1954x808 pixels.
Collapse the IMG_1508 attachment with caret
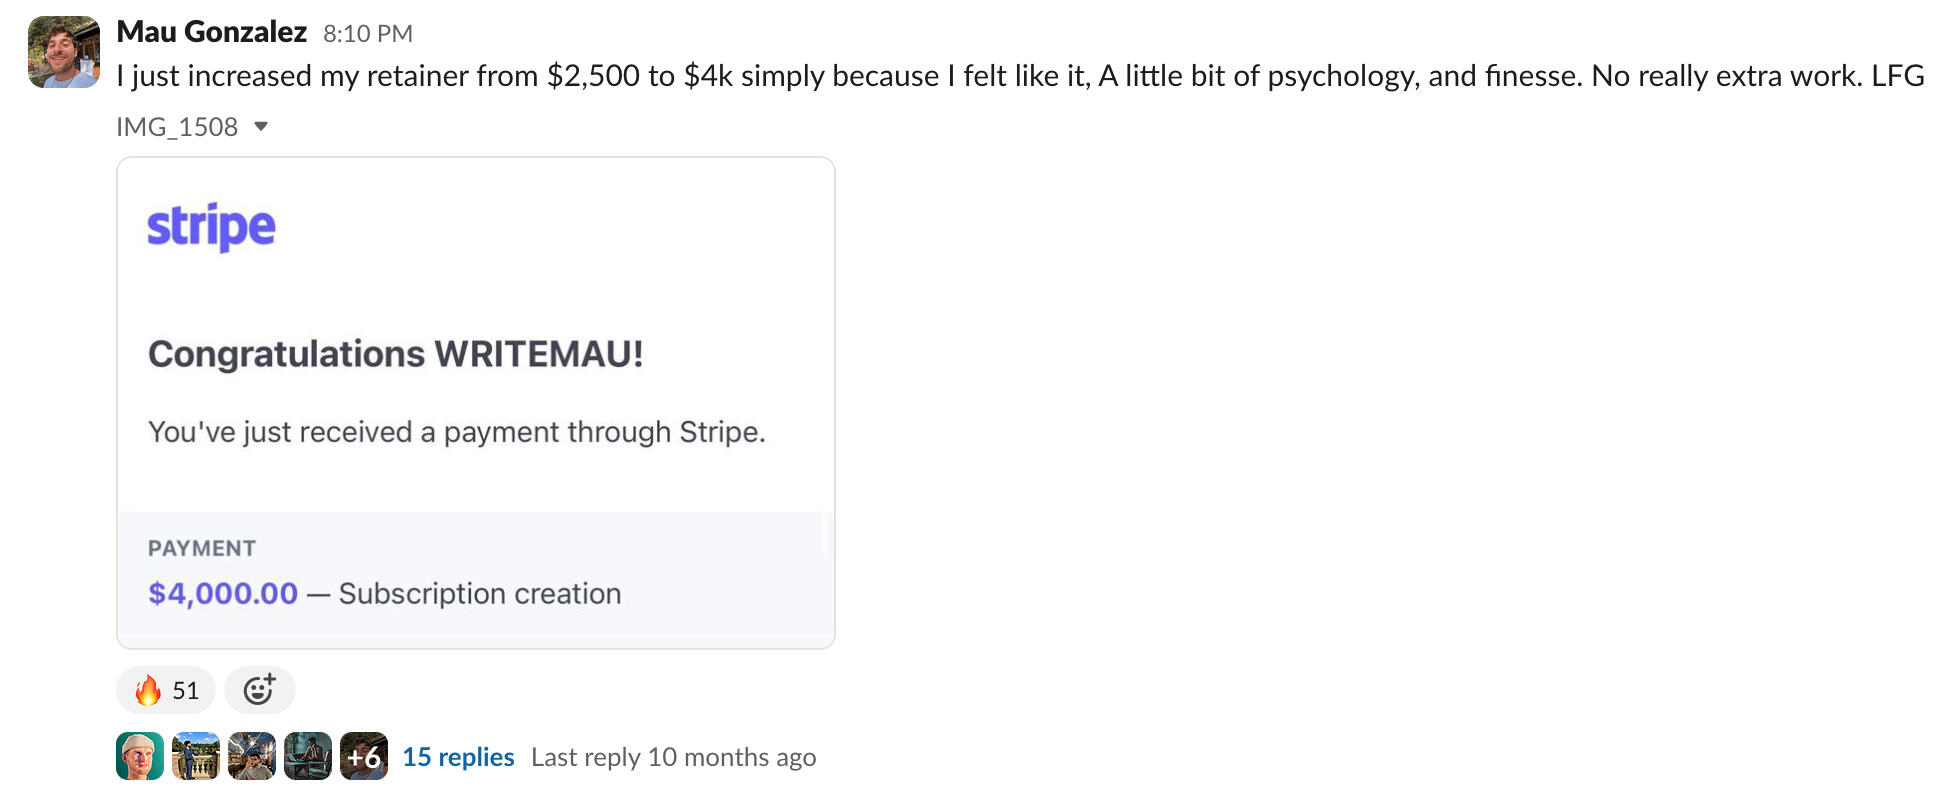tap(261, 127)
